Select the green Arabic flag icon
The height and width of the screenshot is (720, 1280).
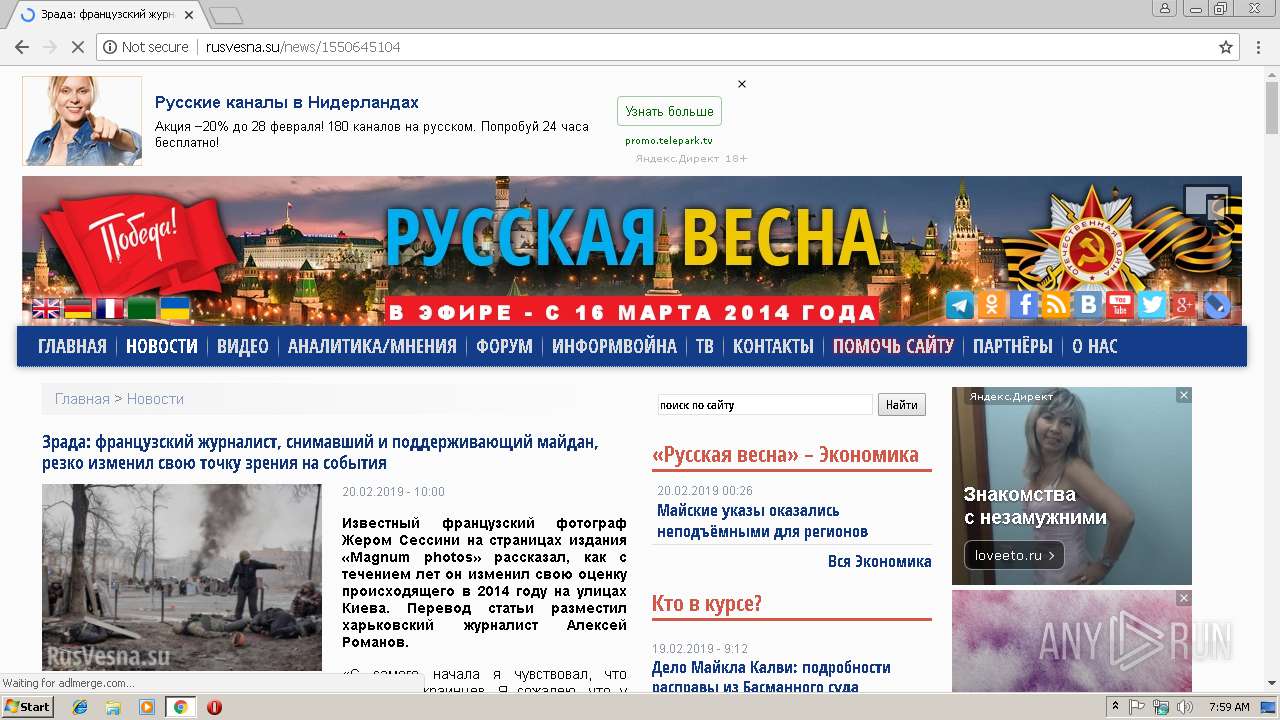[x=142, y=309]
